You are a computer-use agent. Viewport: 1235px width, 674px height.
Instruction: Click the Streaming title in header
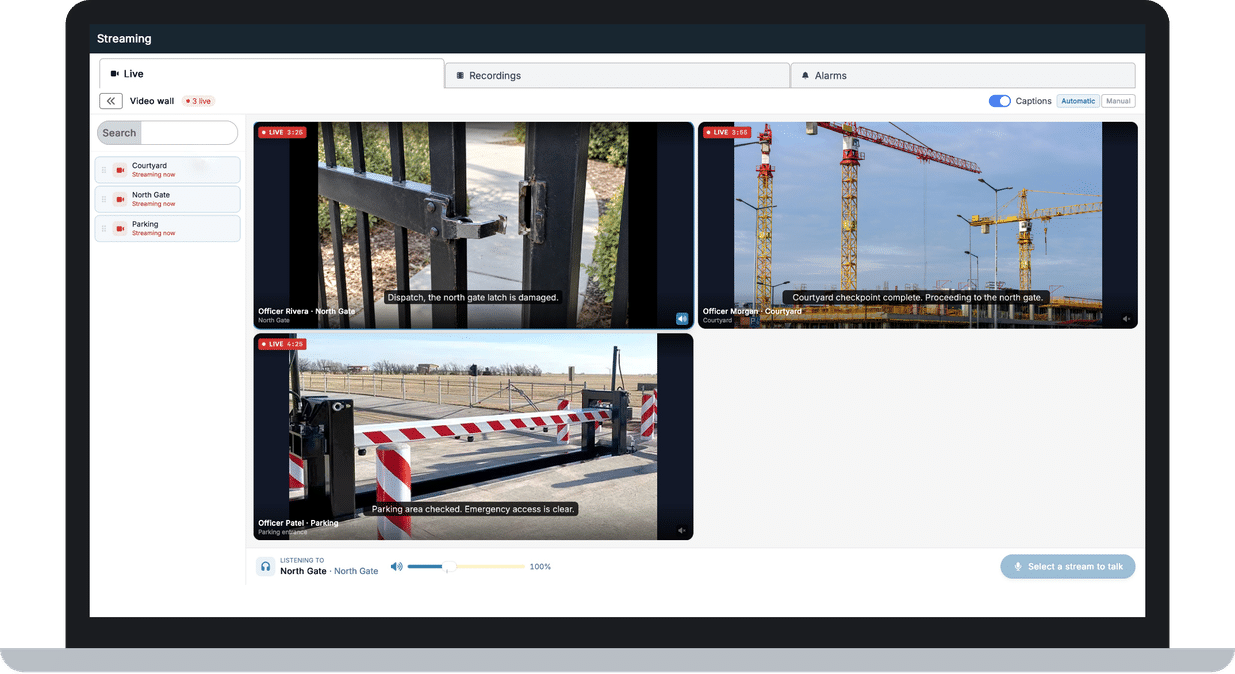(124, 39)
